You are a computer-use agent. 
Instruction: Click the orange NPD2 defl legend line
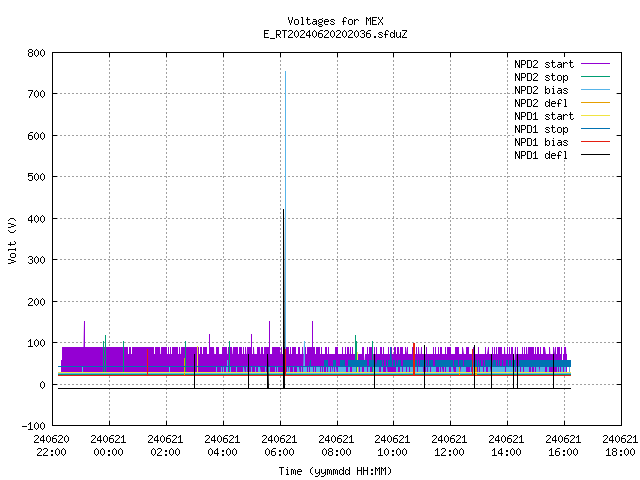pos(595,102)
